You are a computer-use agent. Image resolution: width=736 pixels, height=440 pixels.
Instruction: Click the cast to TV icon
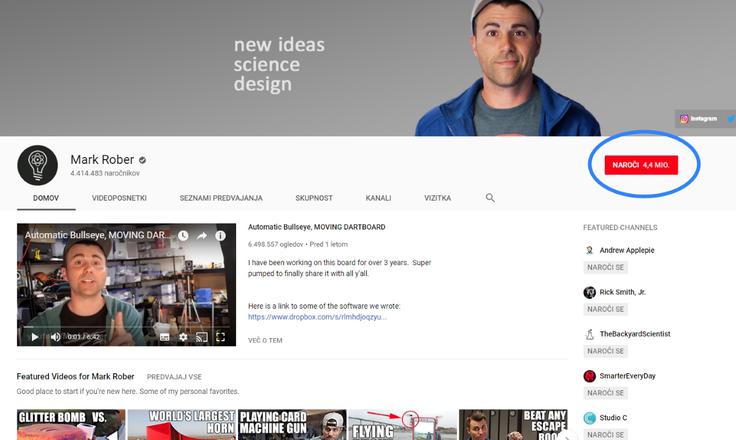202,337
